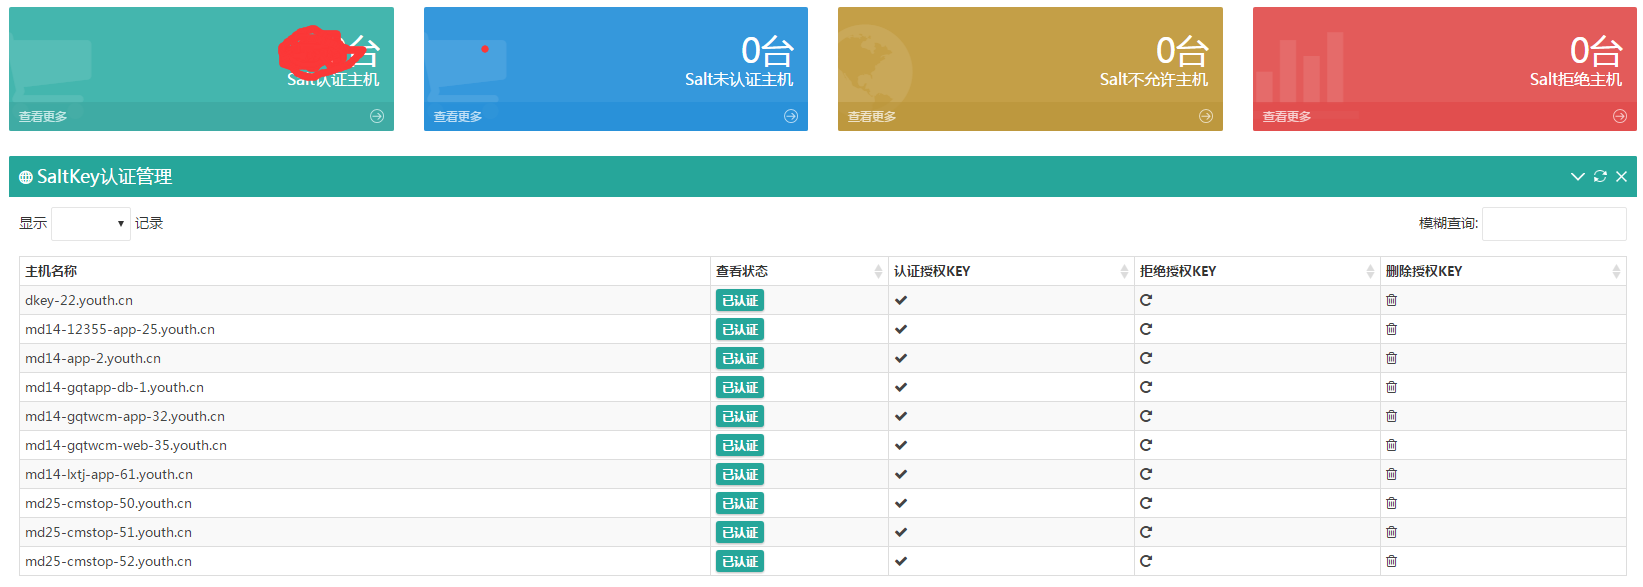Open 查看更多 on Salt未认证主机 card
Image resolution: width=1643 pixels, height=587 pixels.
click(458, 116)
